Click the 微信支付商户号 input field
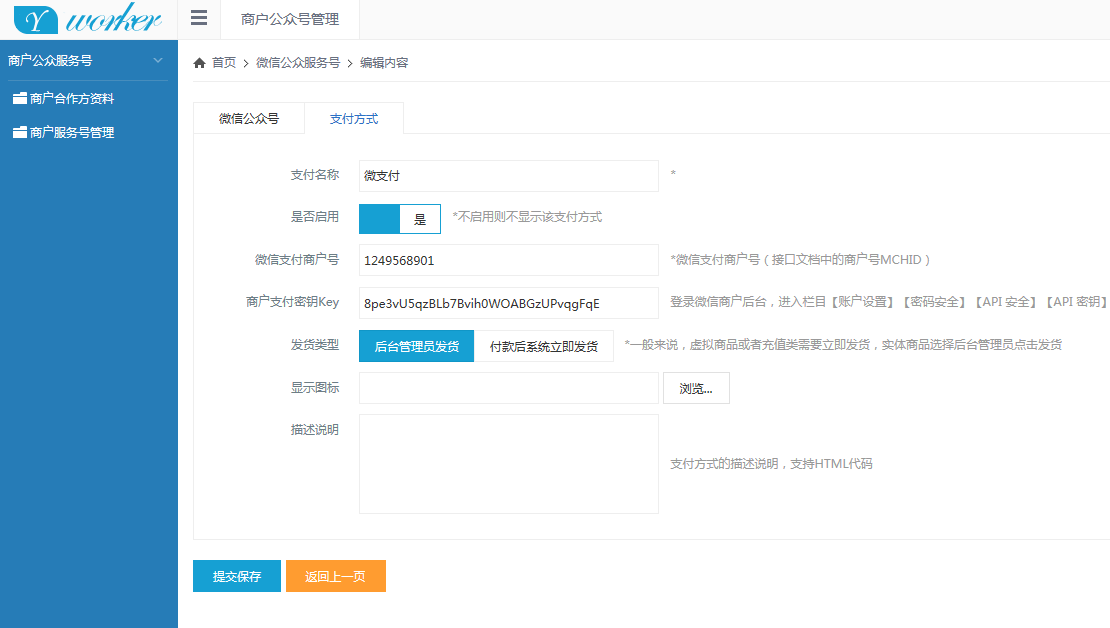Screen dimensions: 1110x628 point(508,260)
